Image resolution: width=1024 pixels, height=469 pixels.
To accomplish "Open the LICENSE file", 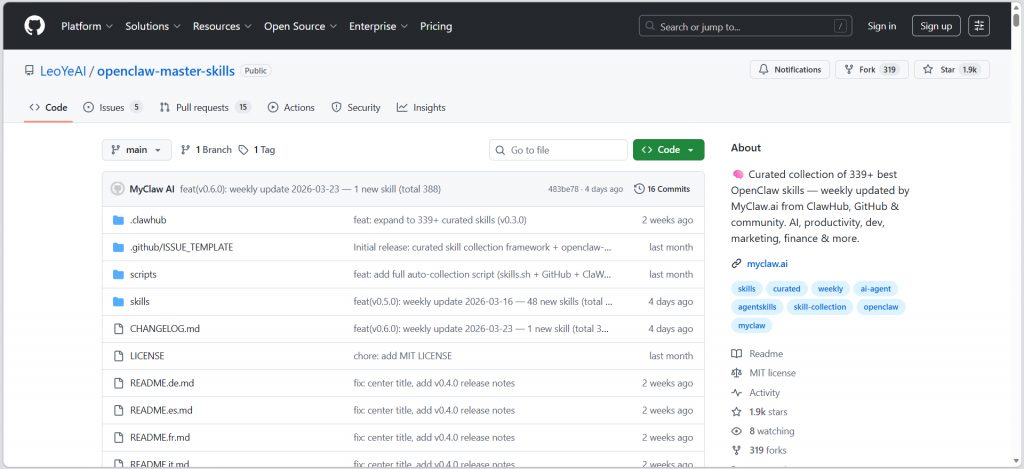I will [x=147, y=356].
